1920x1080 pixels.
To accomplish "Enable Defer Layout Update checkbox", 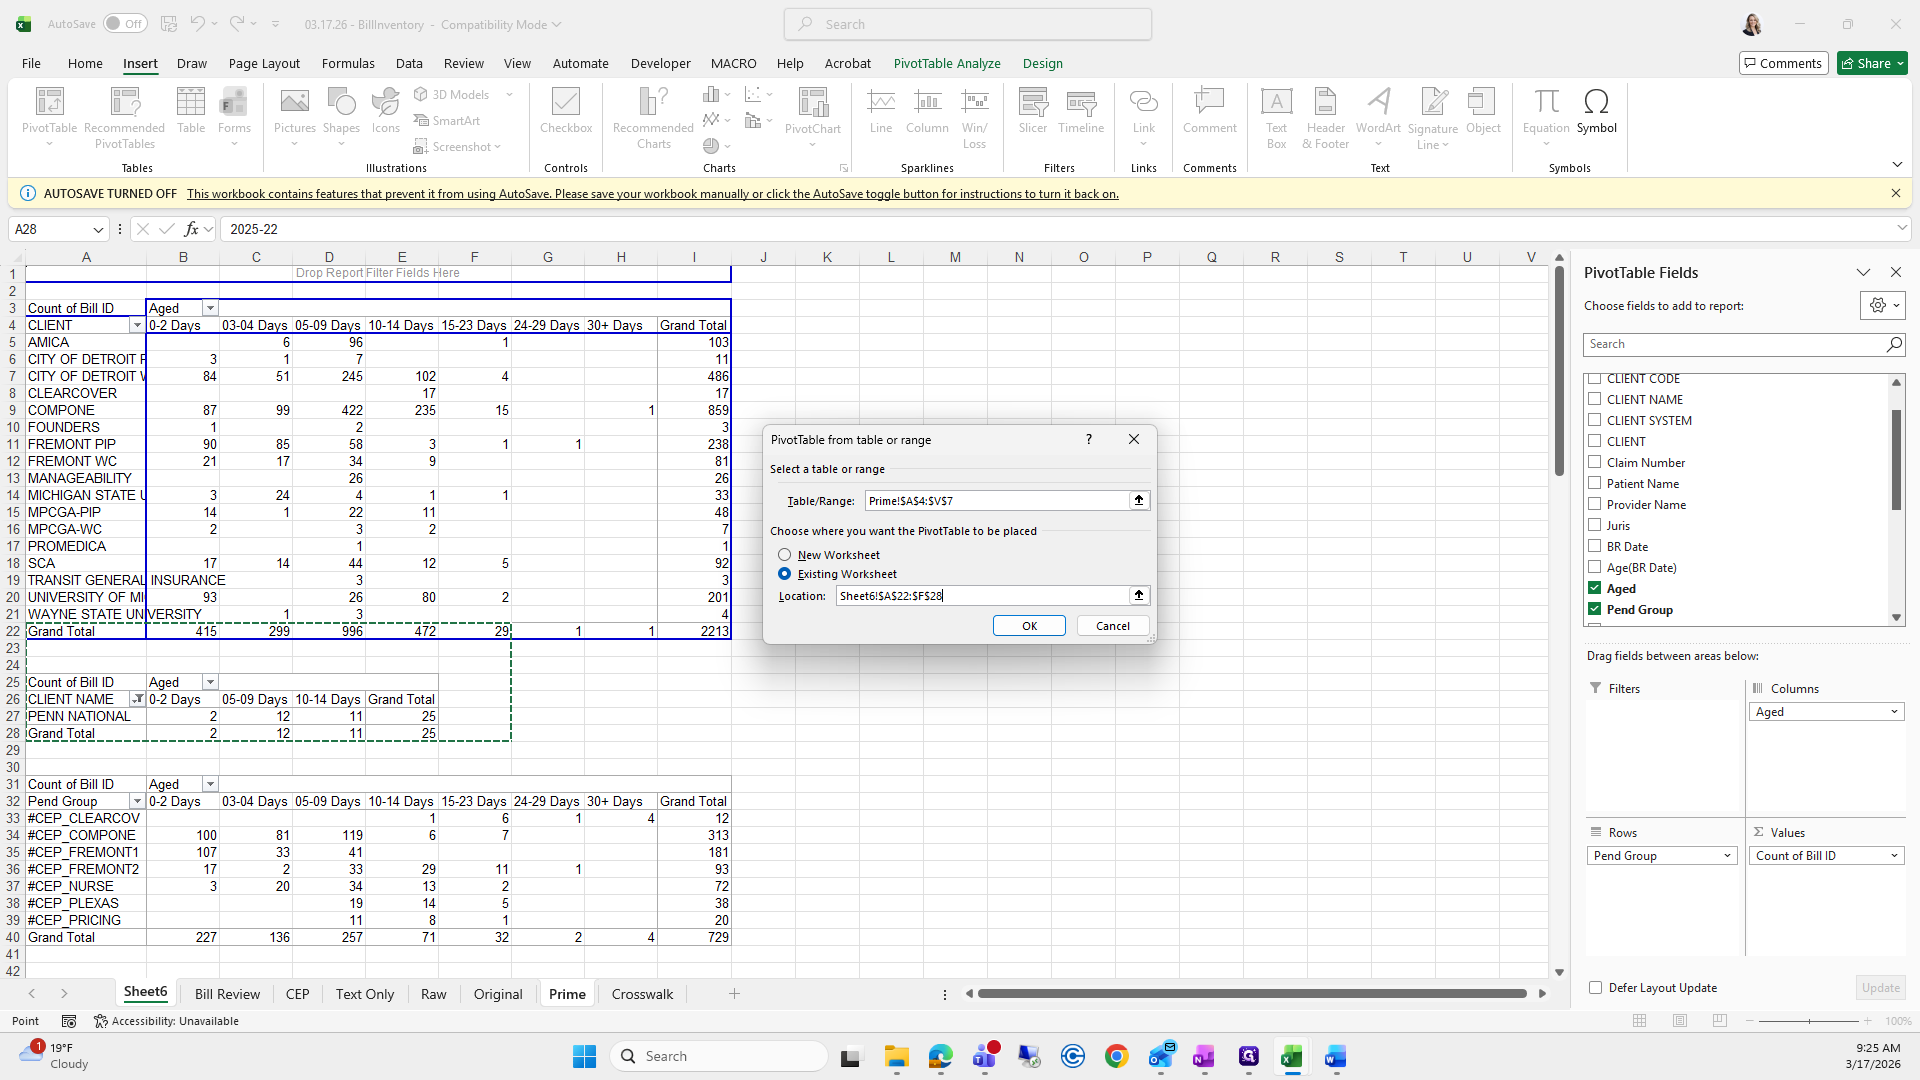I will 1596,987.
